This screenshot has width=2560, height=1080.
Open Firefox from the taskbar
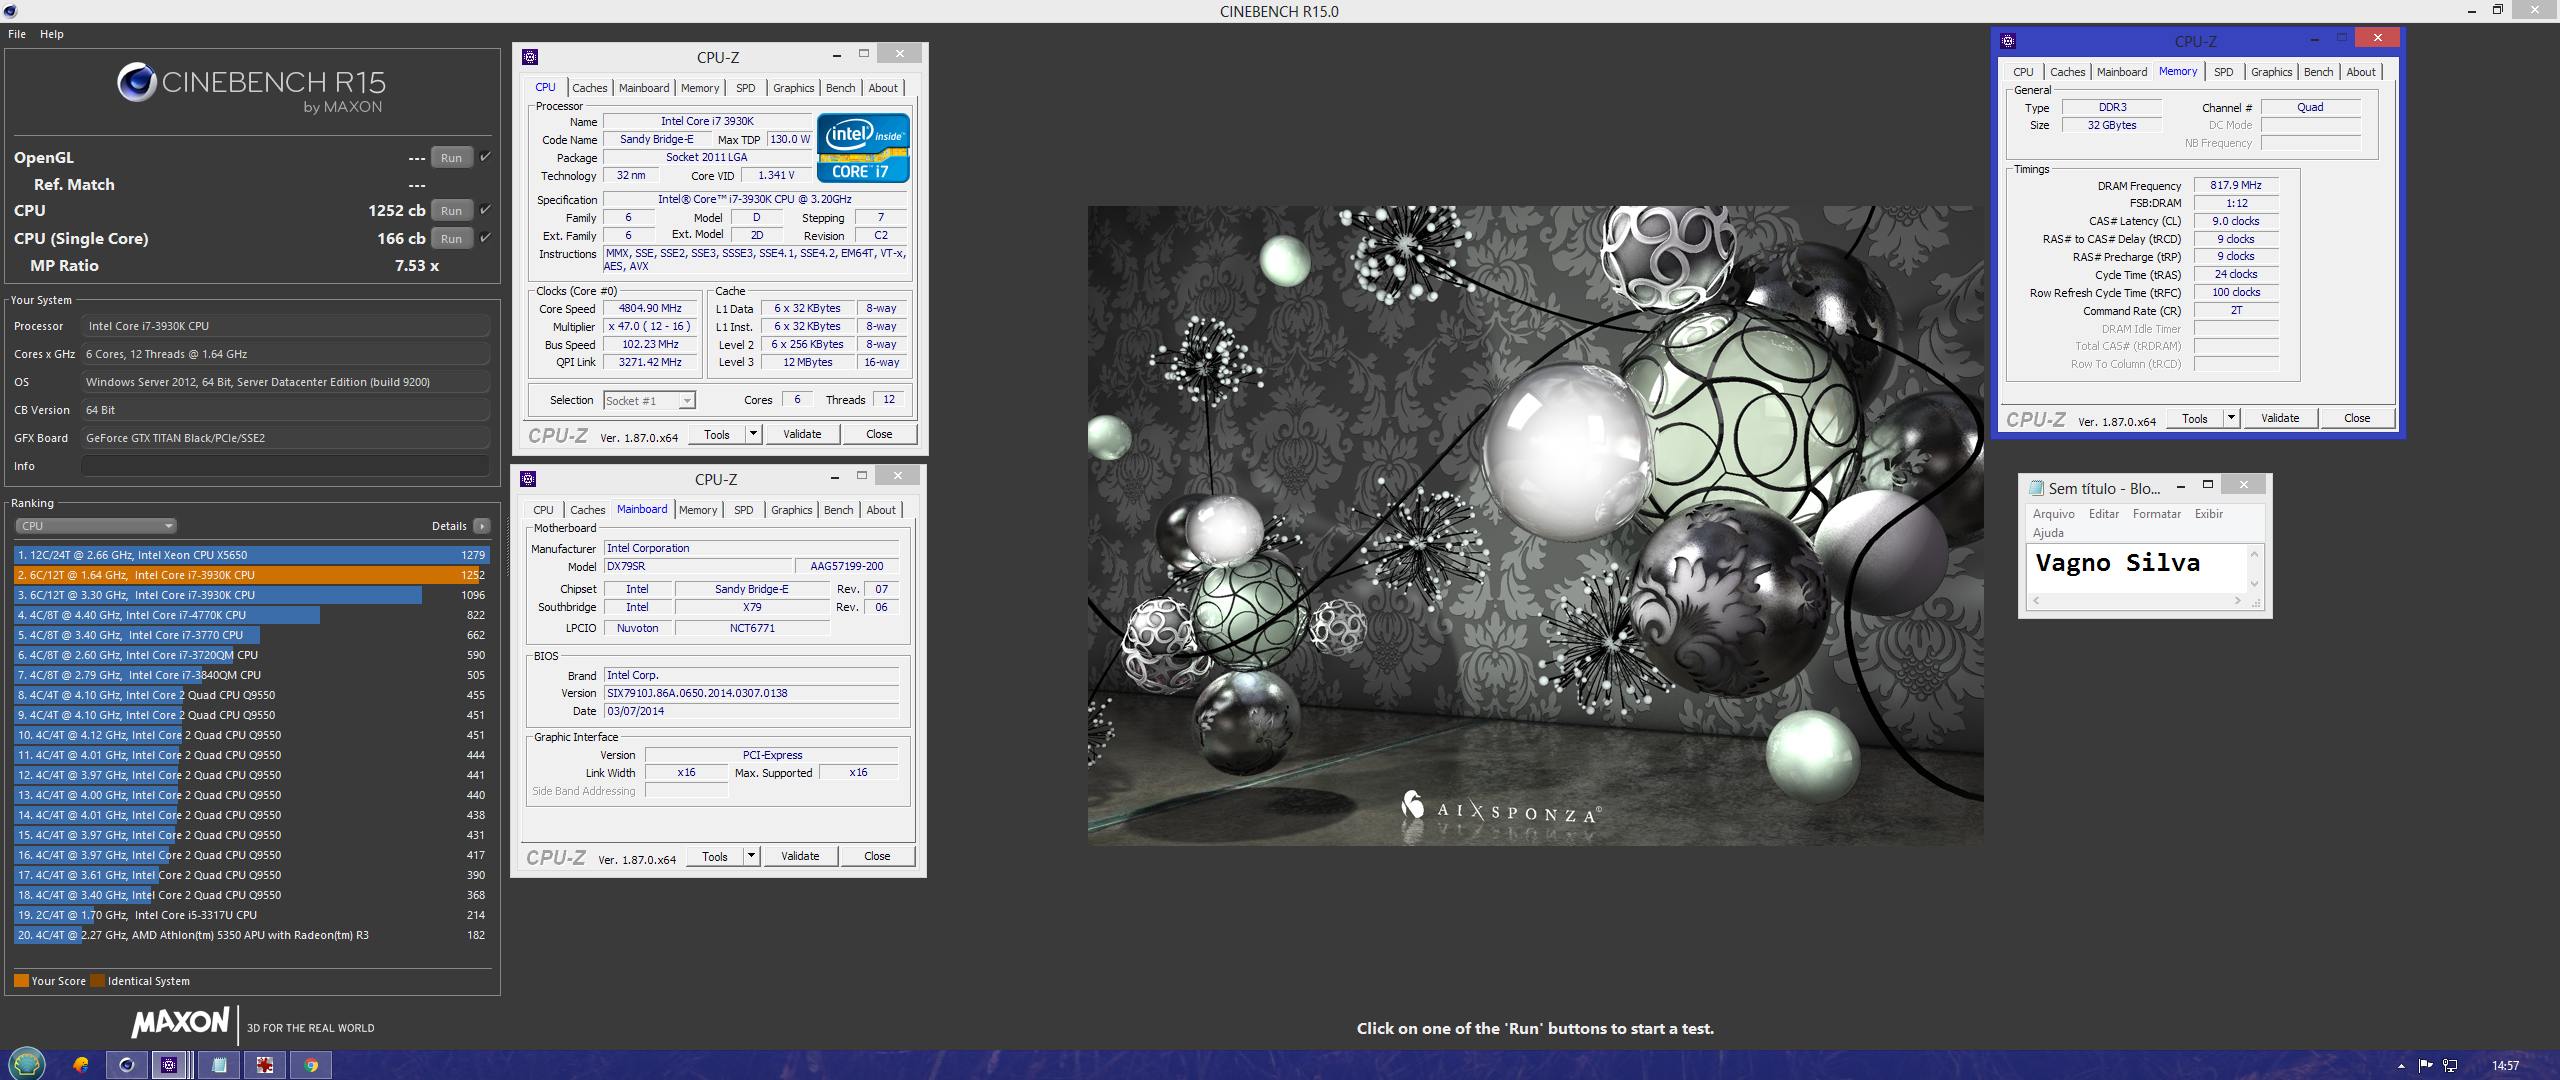coord(81,1065)
